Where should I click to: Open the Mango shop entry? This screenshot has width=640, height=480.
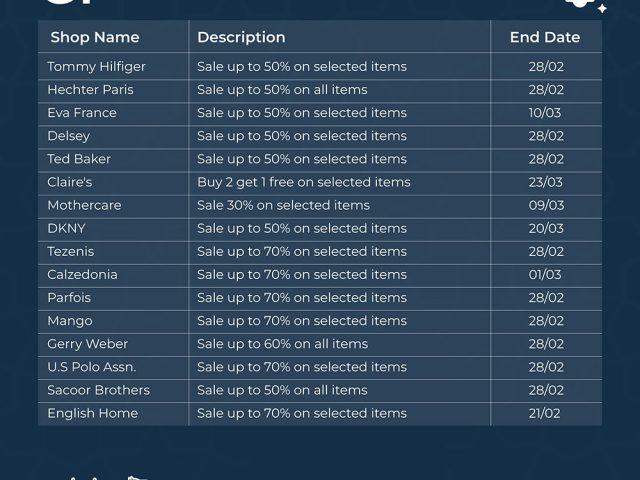tap(69, 321)
